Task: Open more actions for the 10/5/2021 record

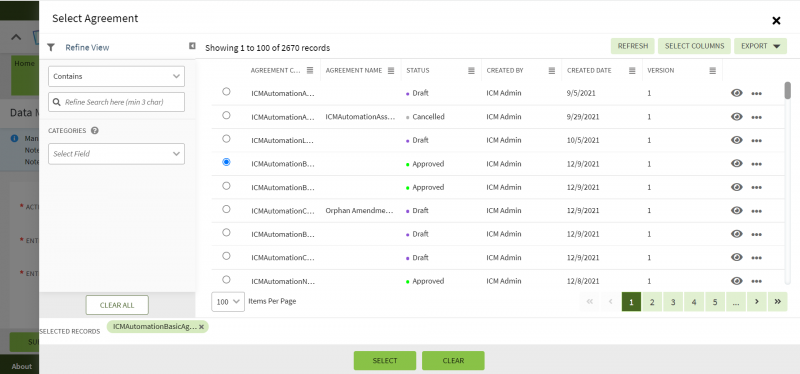Action: 757,140
